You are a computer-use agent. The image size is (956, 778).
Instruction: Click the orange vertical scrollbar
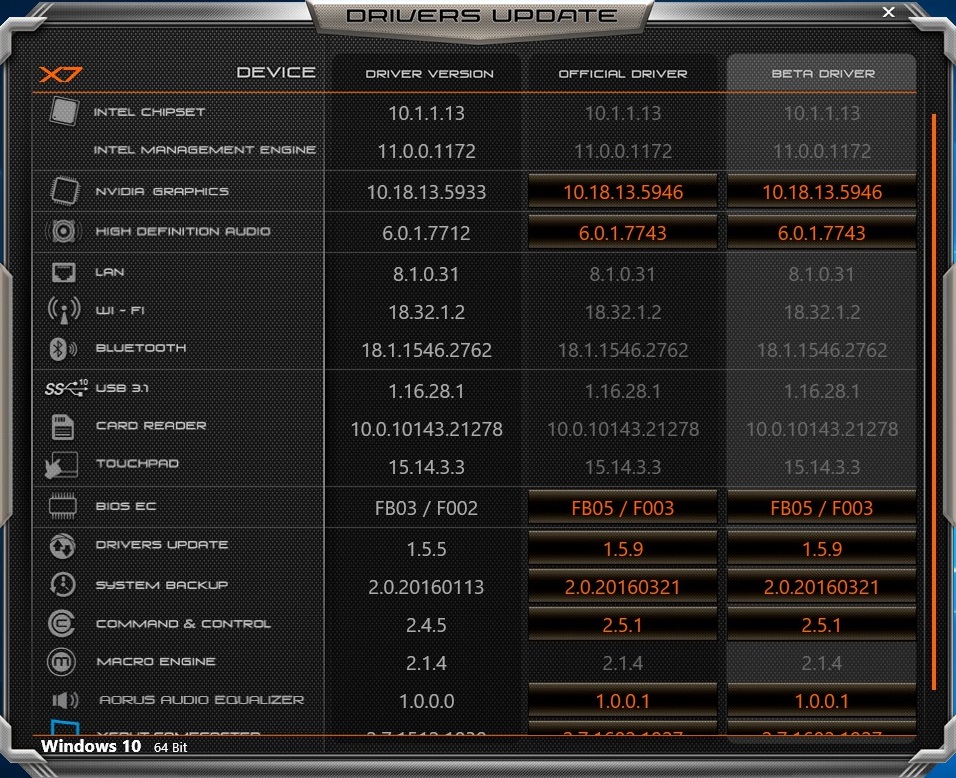coord(933,402)
